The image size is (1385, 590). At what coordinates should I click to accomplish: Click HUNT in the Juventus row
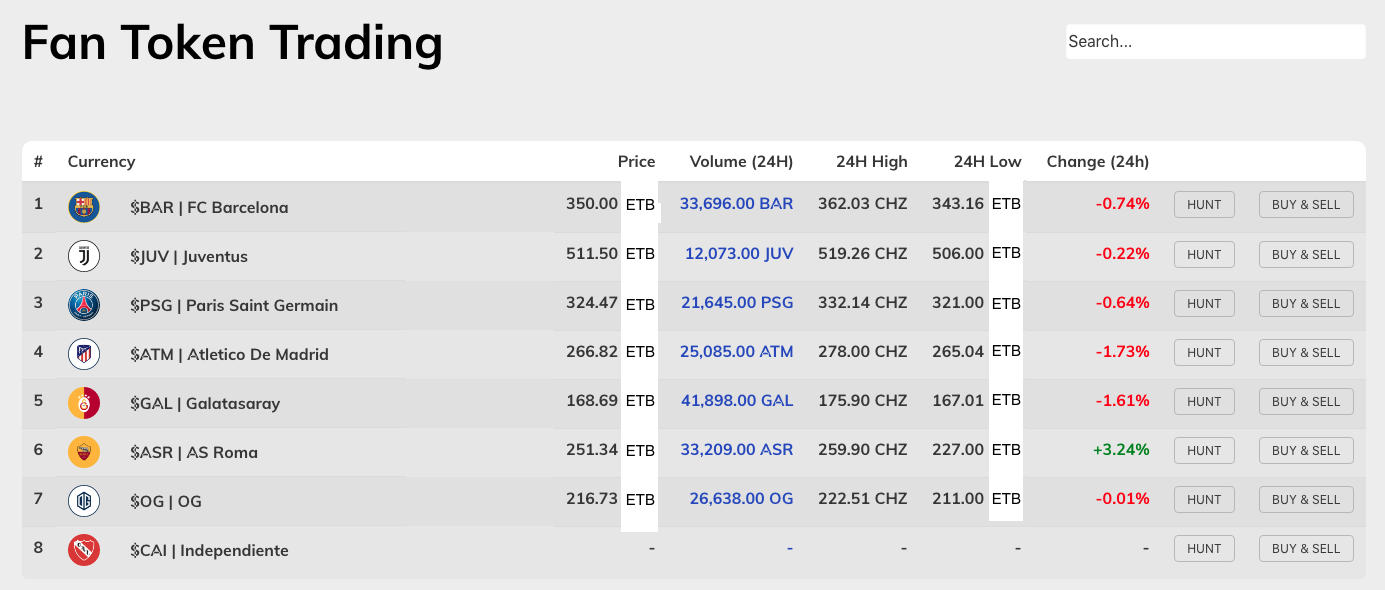1204,254
